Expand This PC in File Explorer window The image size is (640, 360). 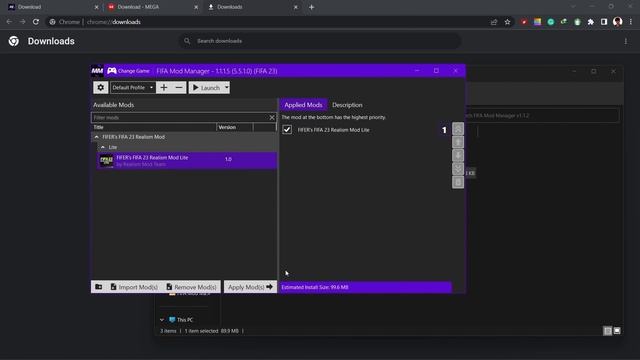click(x=162, y=320)
